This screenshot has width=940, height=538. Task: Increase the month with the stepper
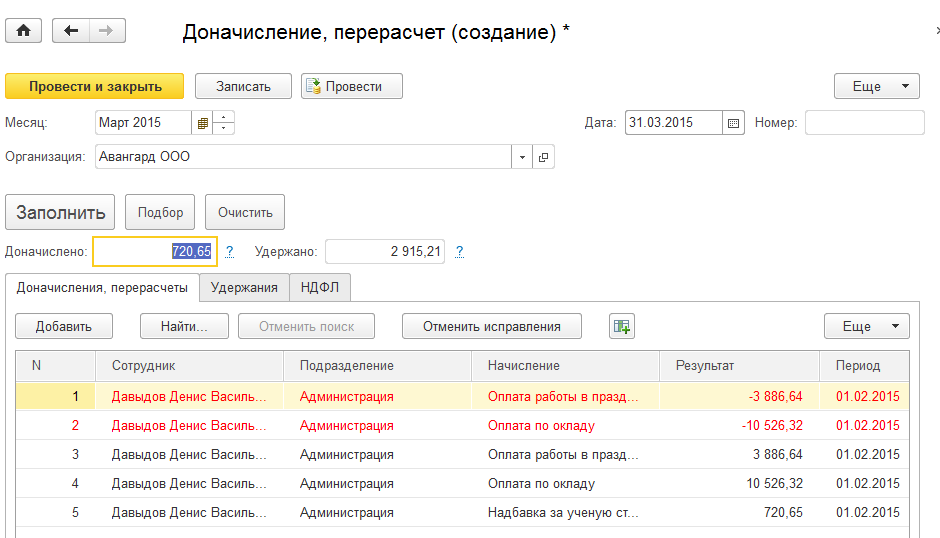click(224, 117)
